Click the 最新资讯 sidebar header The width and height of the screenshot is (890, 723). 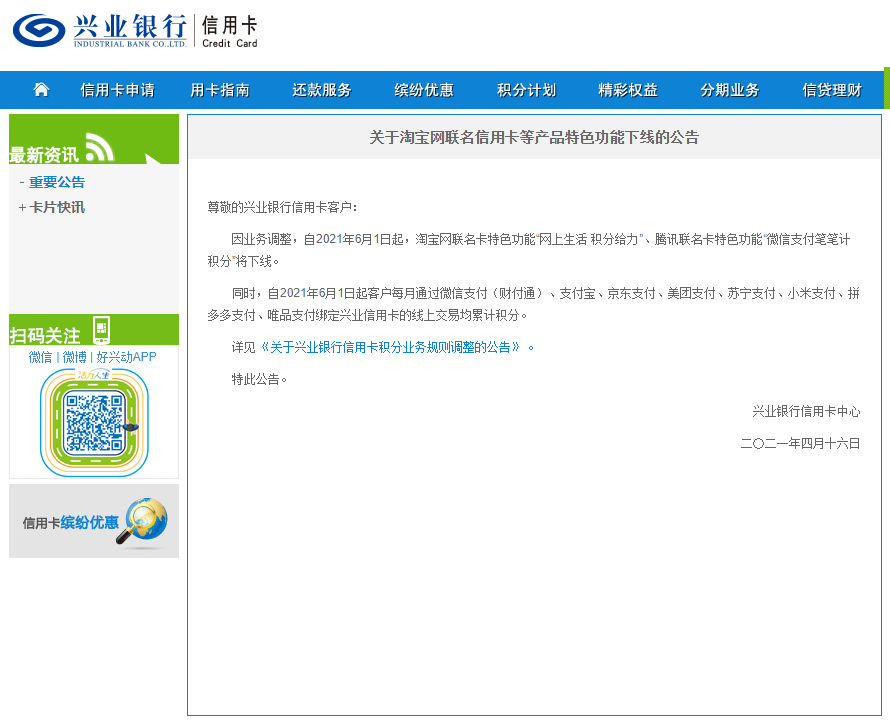pyautogui.click(x=94, y=139)
